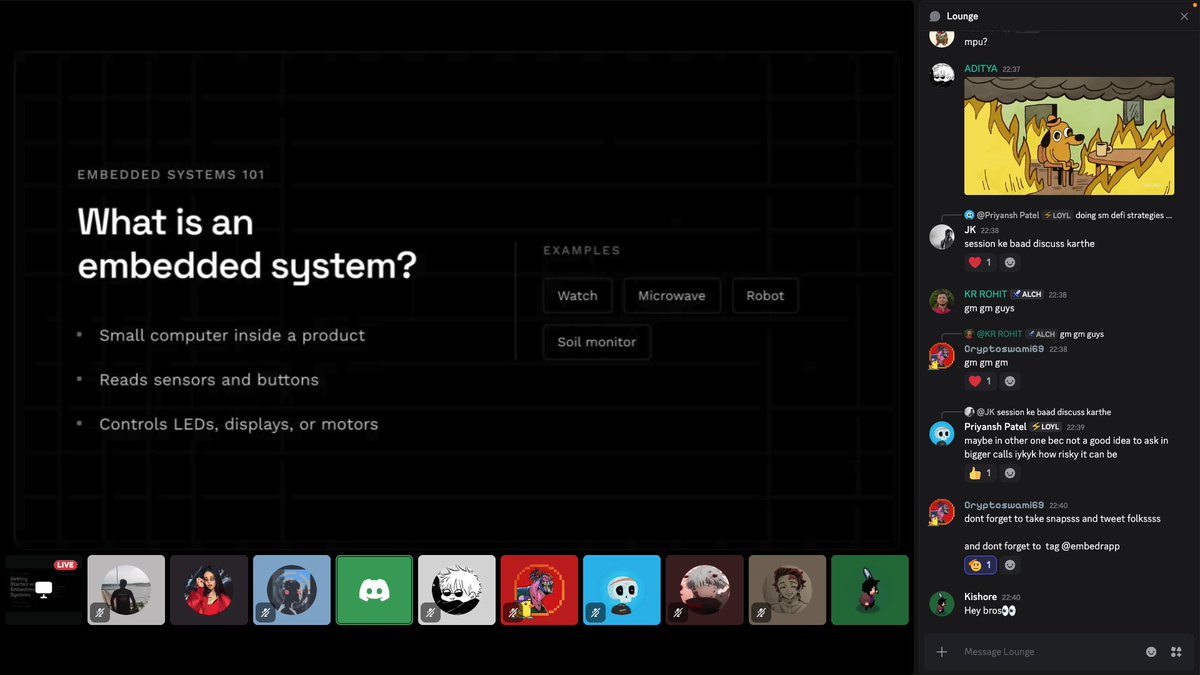Click the Lounge chat bubble icon
The image size is (1200, 675).
[x=935, y=16]
